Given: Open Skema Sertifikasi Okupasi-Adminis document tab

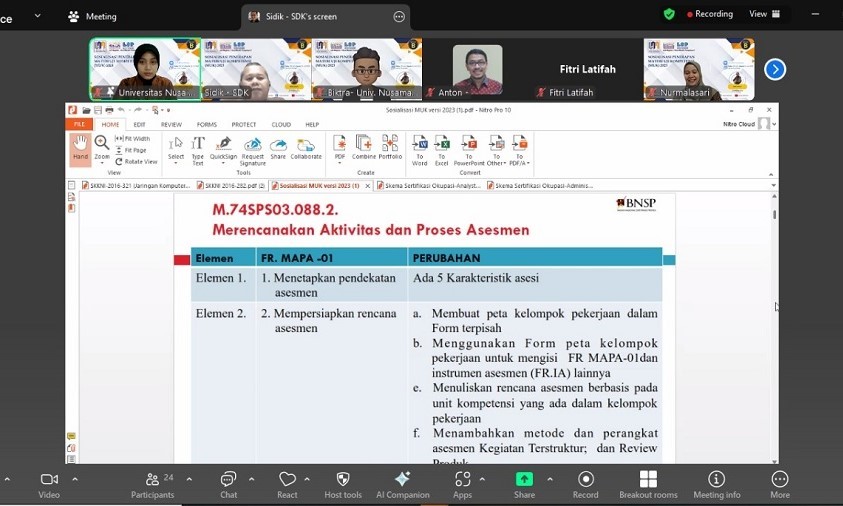Looking at the screenshot, I should 540,186.
